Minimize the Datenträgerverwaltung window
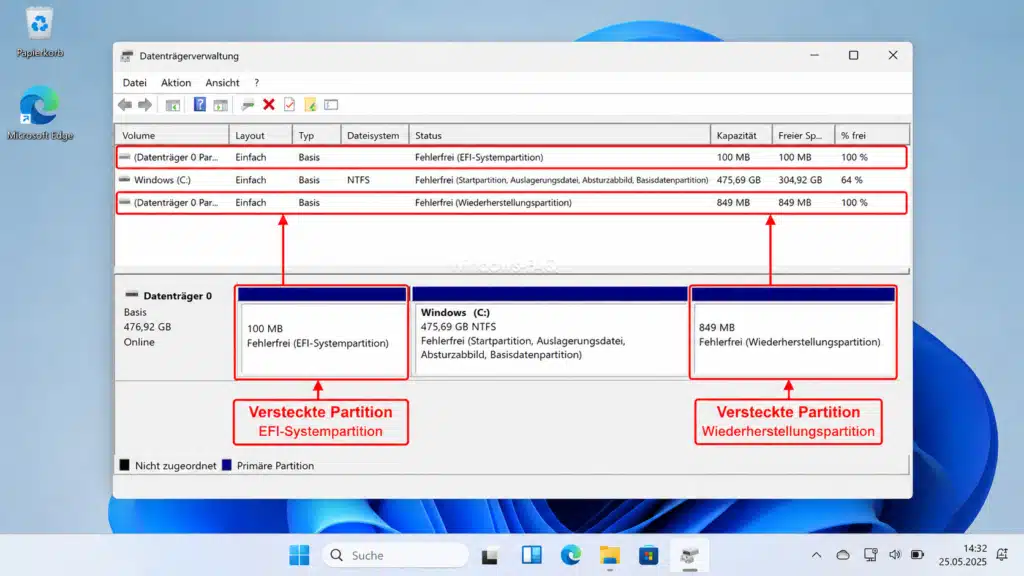Image resolution: width=1024 pixels, height=576 pixels. point(814,56)
